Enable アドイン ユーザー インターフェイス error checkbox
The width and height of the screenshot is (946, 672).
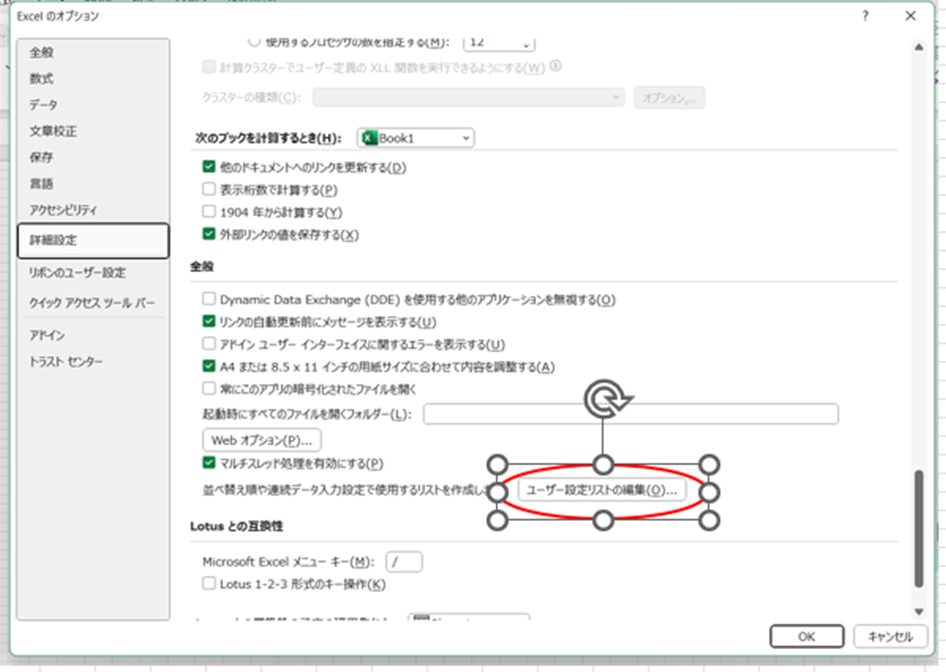point(209,344)
